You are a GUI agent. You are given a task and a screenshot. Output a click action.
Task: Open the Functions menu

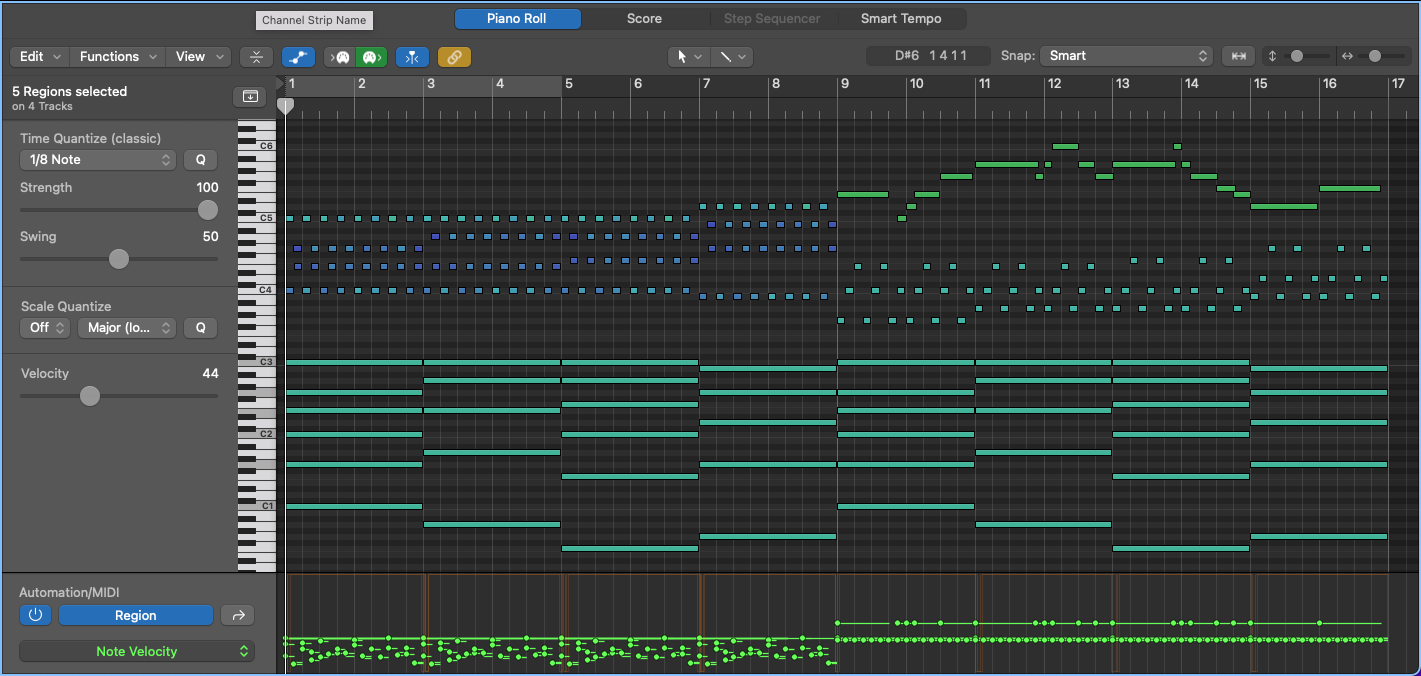click(x=116, y=56)
